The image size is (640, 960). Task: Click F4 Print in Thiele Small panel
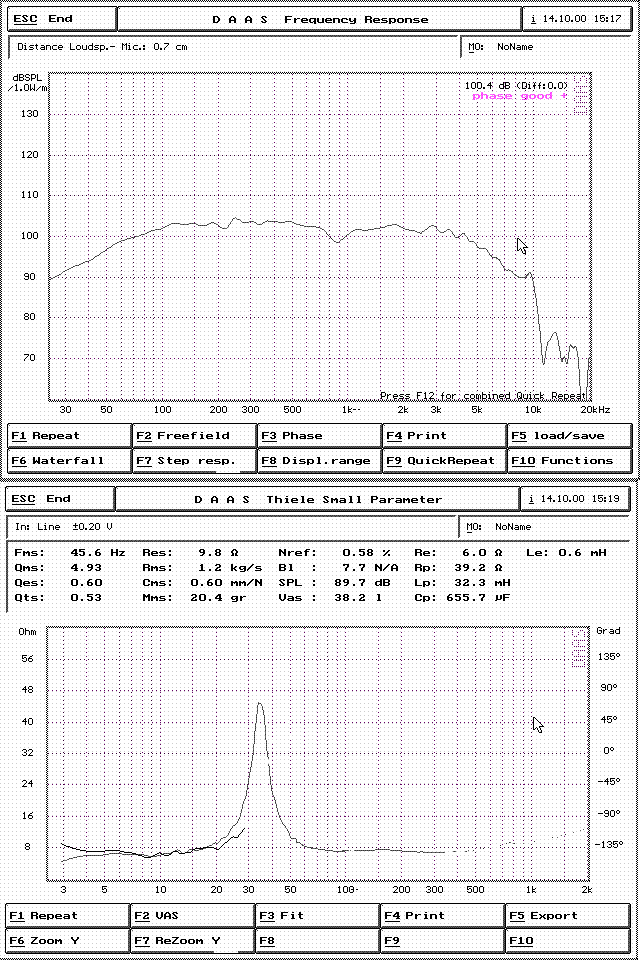click(x=445, y=915)
